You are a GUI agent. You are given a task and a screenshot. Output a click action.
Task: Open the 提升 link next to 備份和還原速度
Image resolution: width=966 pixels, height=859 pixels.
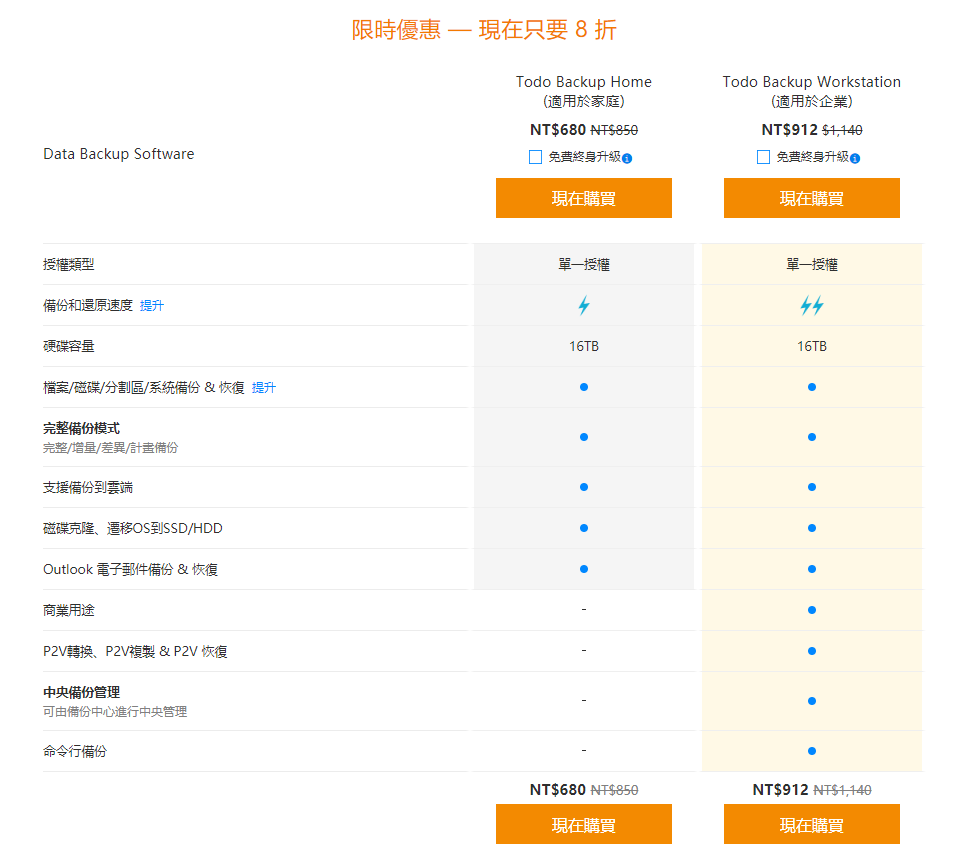(x=152, y=306)
